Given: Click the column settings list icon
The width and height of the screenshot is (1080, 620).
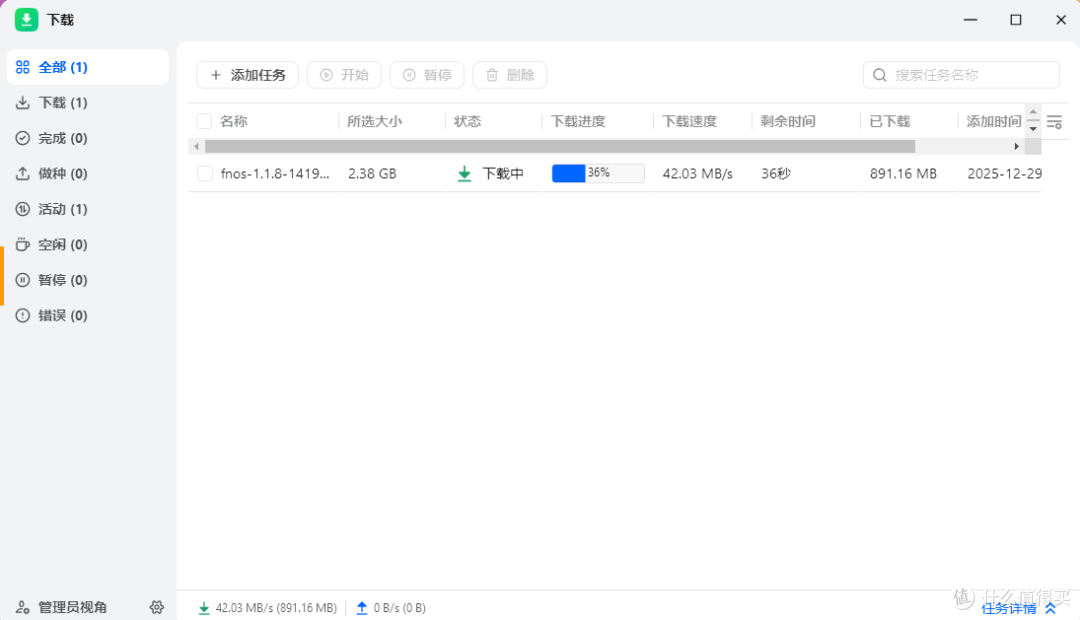Looking at the screenshot, I should (x=1055, y=122).
